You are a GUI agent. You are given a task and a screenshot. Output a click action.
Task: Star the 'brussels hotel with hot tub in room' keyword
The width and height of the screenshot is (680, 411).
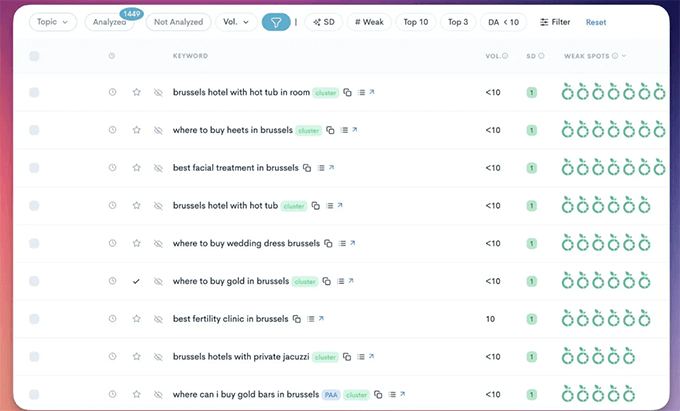[x=137, y=92]
